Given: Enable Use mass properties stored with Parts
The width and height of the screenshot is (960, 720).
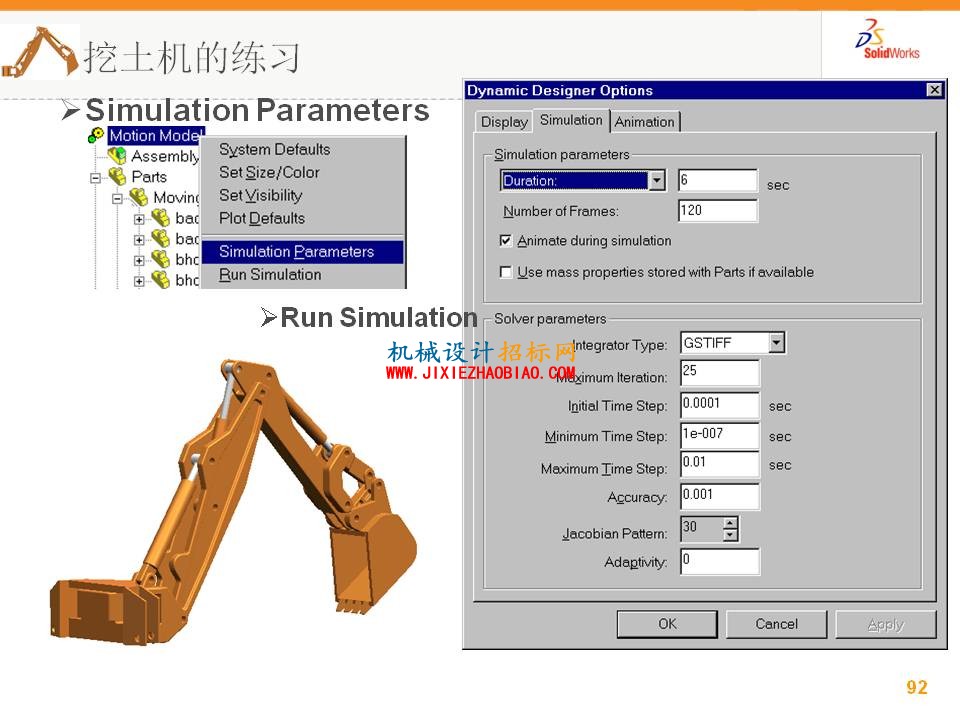Looking at the screenshot, I should coord(506,271).
